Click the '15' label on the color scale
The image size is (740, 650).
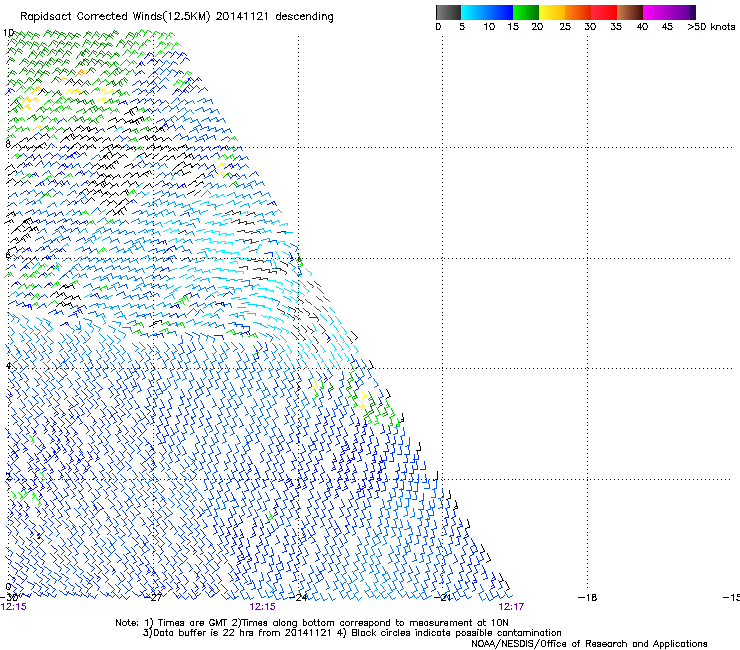click(513, 27)
